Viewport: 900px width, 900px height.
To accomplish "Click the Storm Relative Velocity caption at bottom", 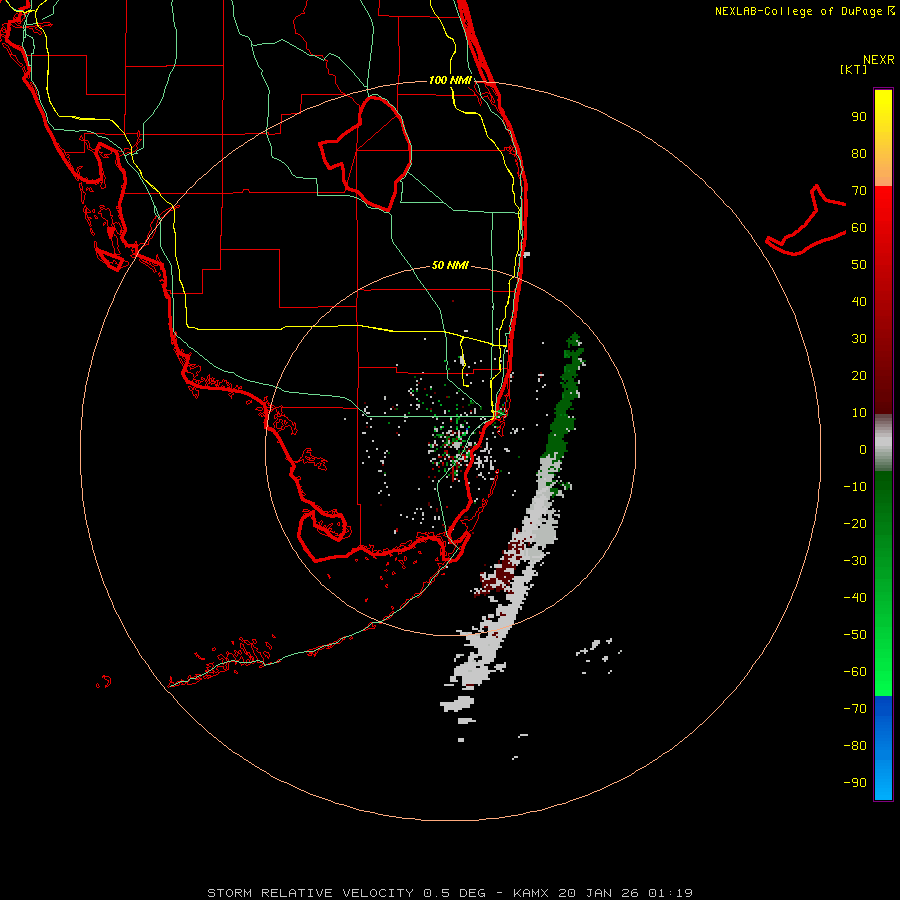I will [450, 893].
